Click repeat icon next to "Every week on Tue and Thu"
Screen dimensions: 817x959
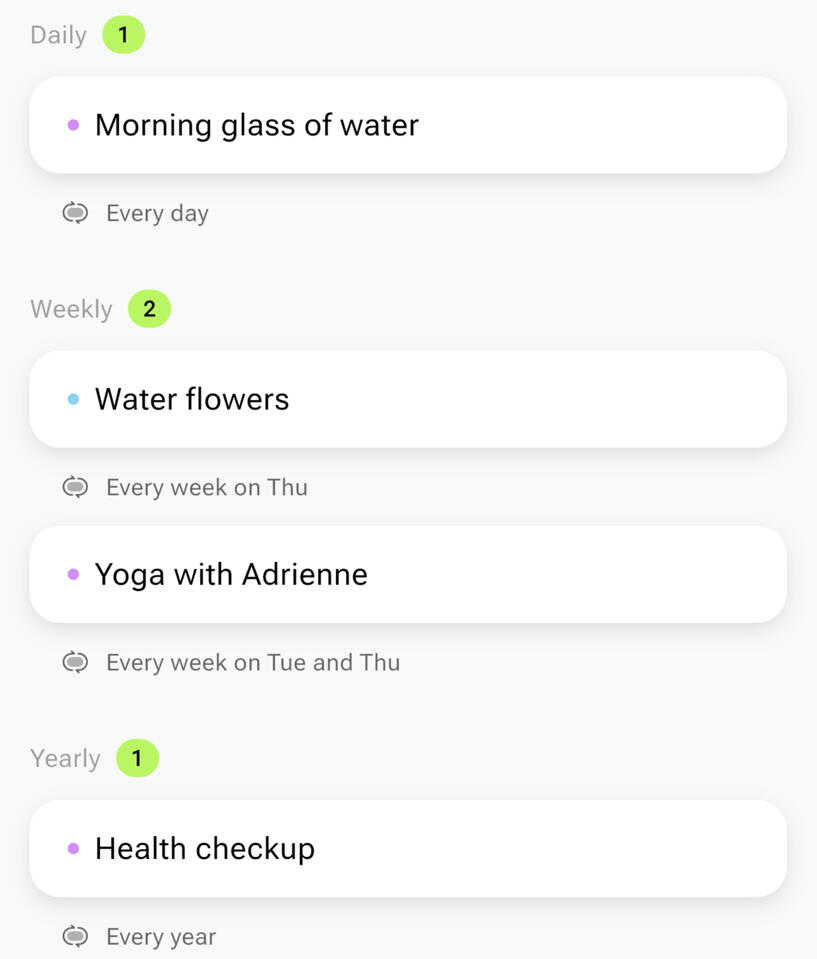(x=75, y=662)
